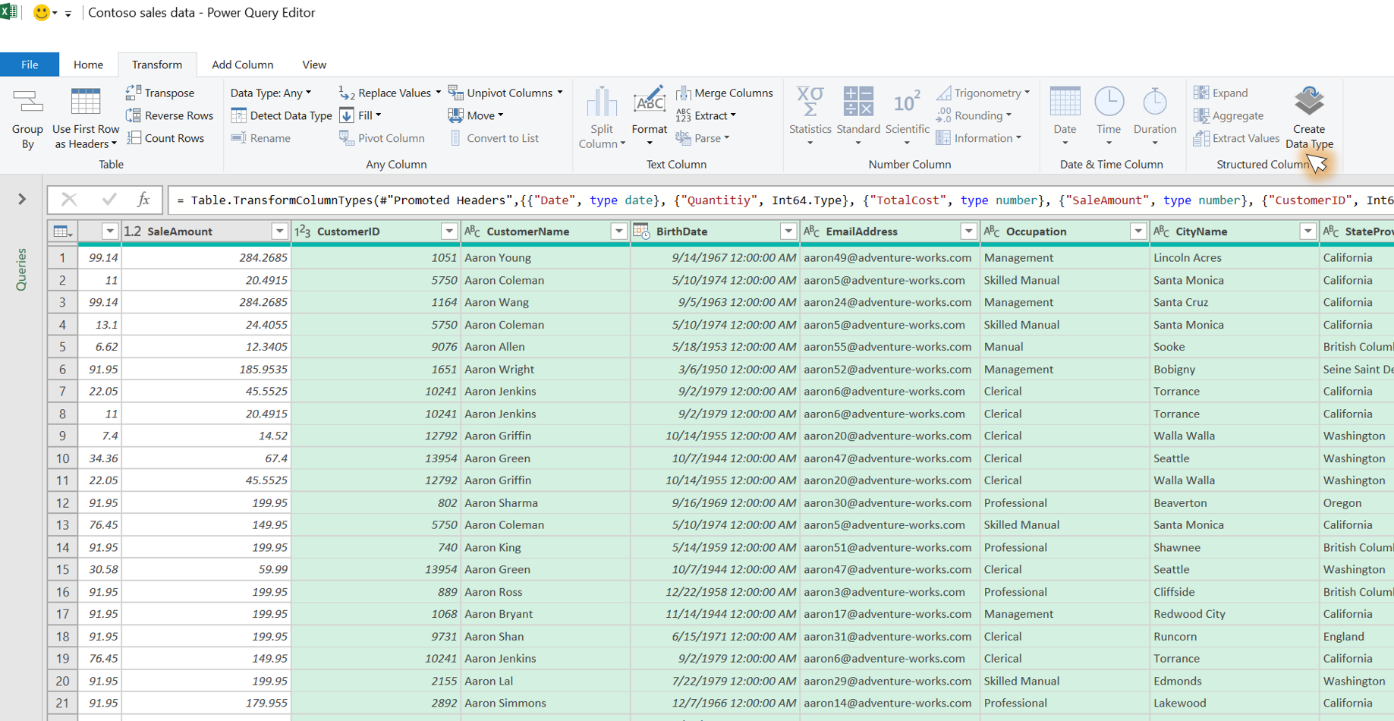This screenshot has height=721, width=1394.
Task: Open the CustomerName column filter dropdown
Action: tap(619, 232)
